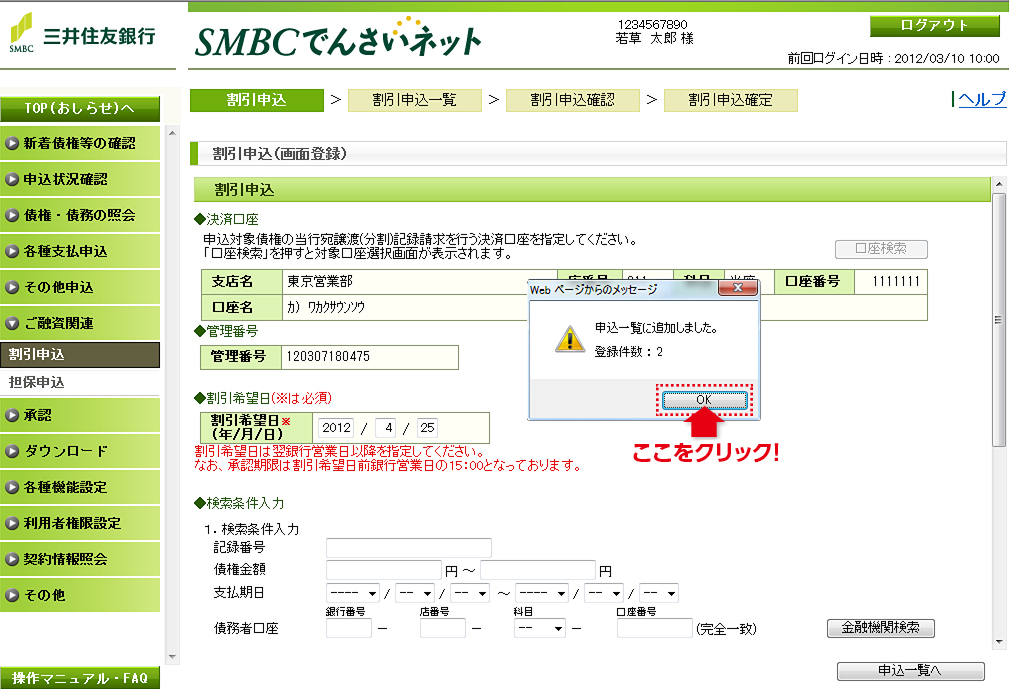Open the 支払期日 end year dropdown
1012x690 pixels.
pyautogui.click(x=542, y=593)
